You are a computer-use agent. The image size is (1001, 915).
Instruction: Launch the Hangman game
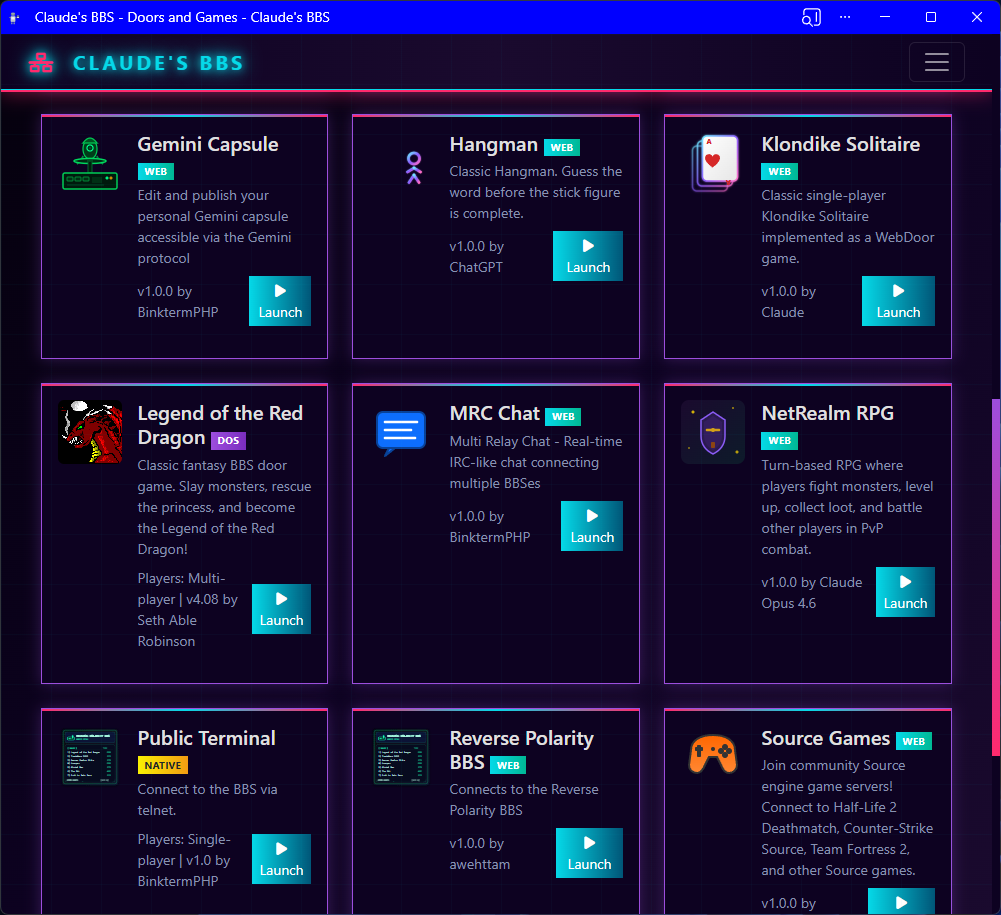coord(588,256)
